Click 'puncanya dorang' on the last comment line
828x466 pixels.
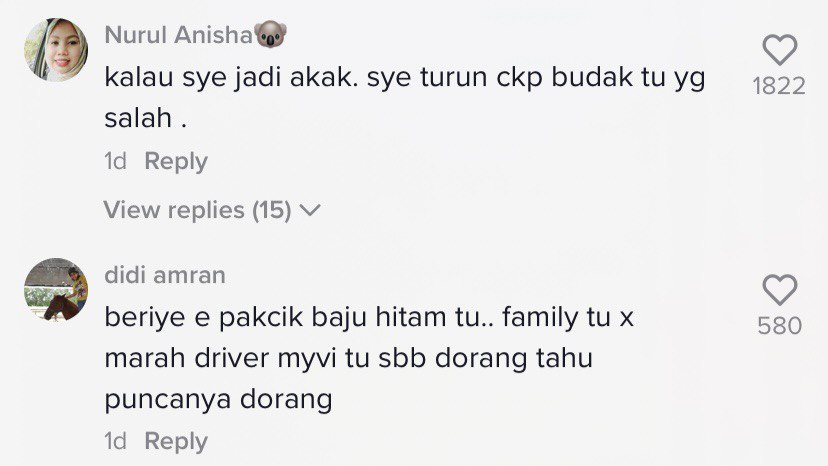pyautogui.click(x=218, y=400)
